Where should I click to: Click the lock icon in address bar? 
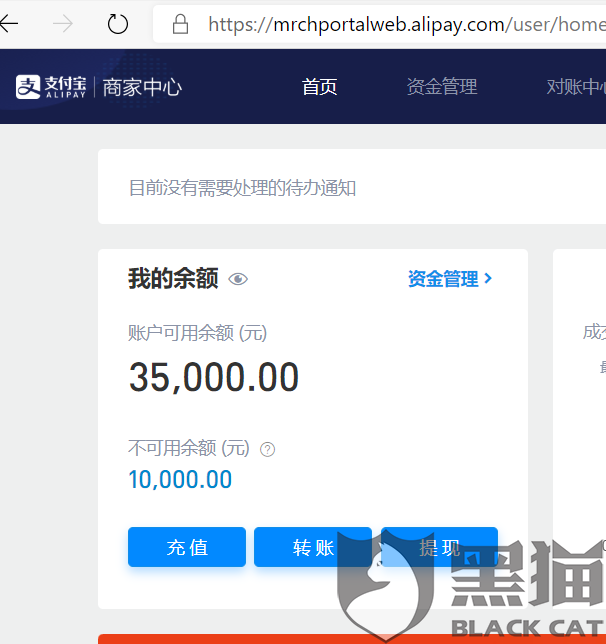pyautogui.click(x=180, y=24)
